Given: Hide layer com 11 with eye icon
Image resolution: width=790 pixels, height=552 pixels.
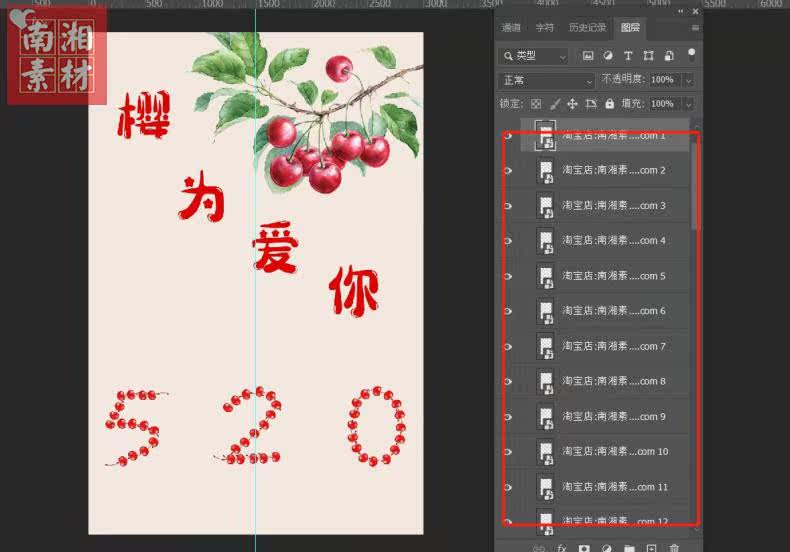Looking at the screenshot, I should coord(508,487).
